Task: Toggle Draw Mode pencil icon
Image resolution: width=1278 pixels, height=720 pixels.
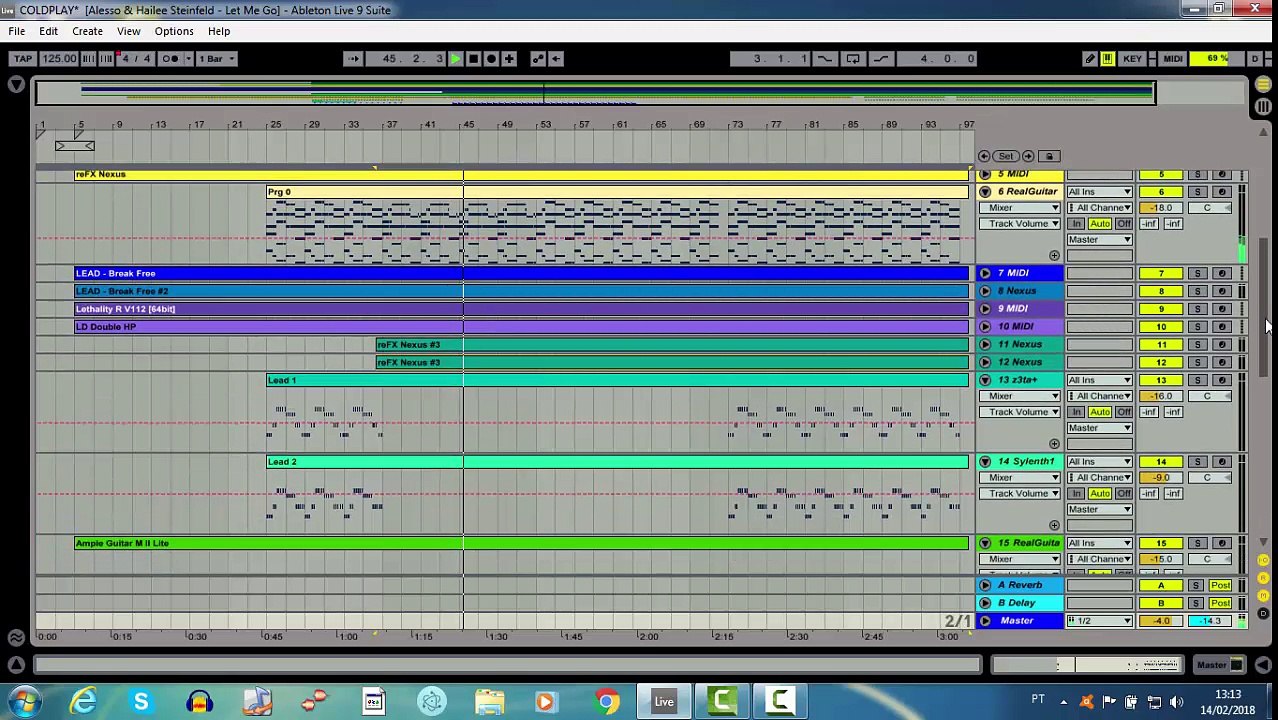Action: coord(1090,59)
